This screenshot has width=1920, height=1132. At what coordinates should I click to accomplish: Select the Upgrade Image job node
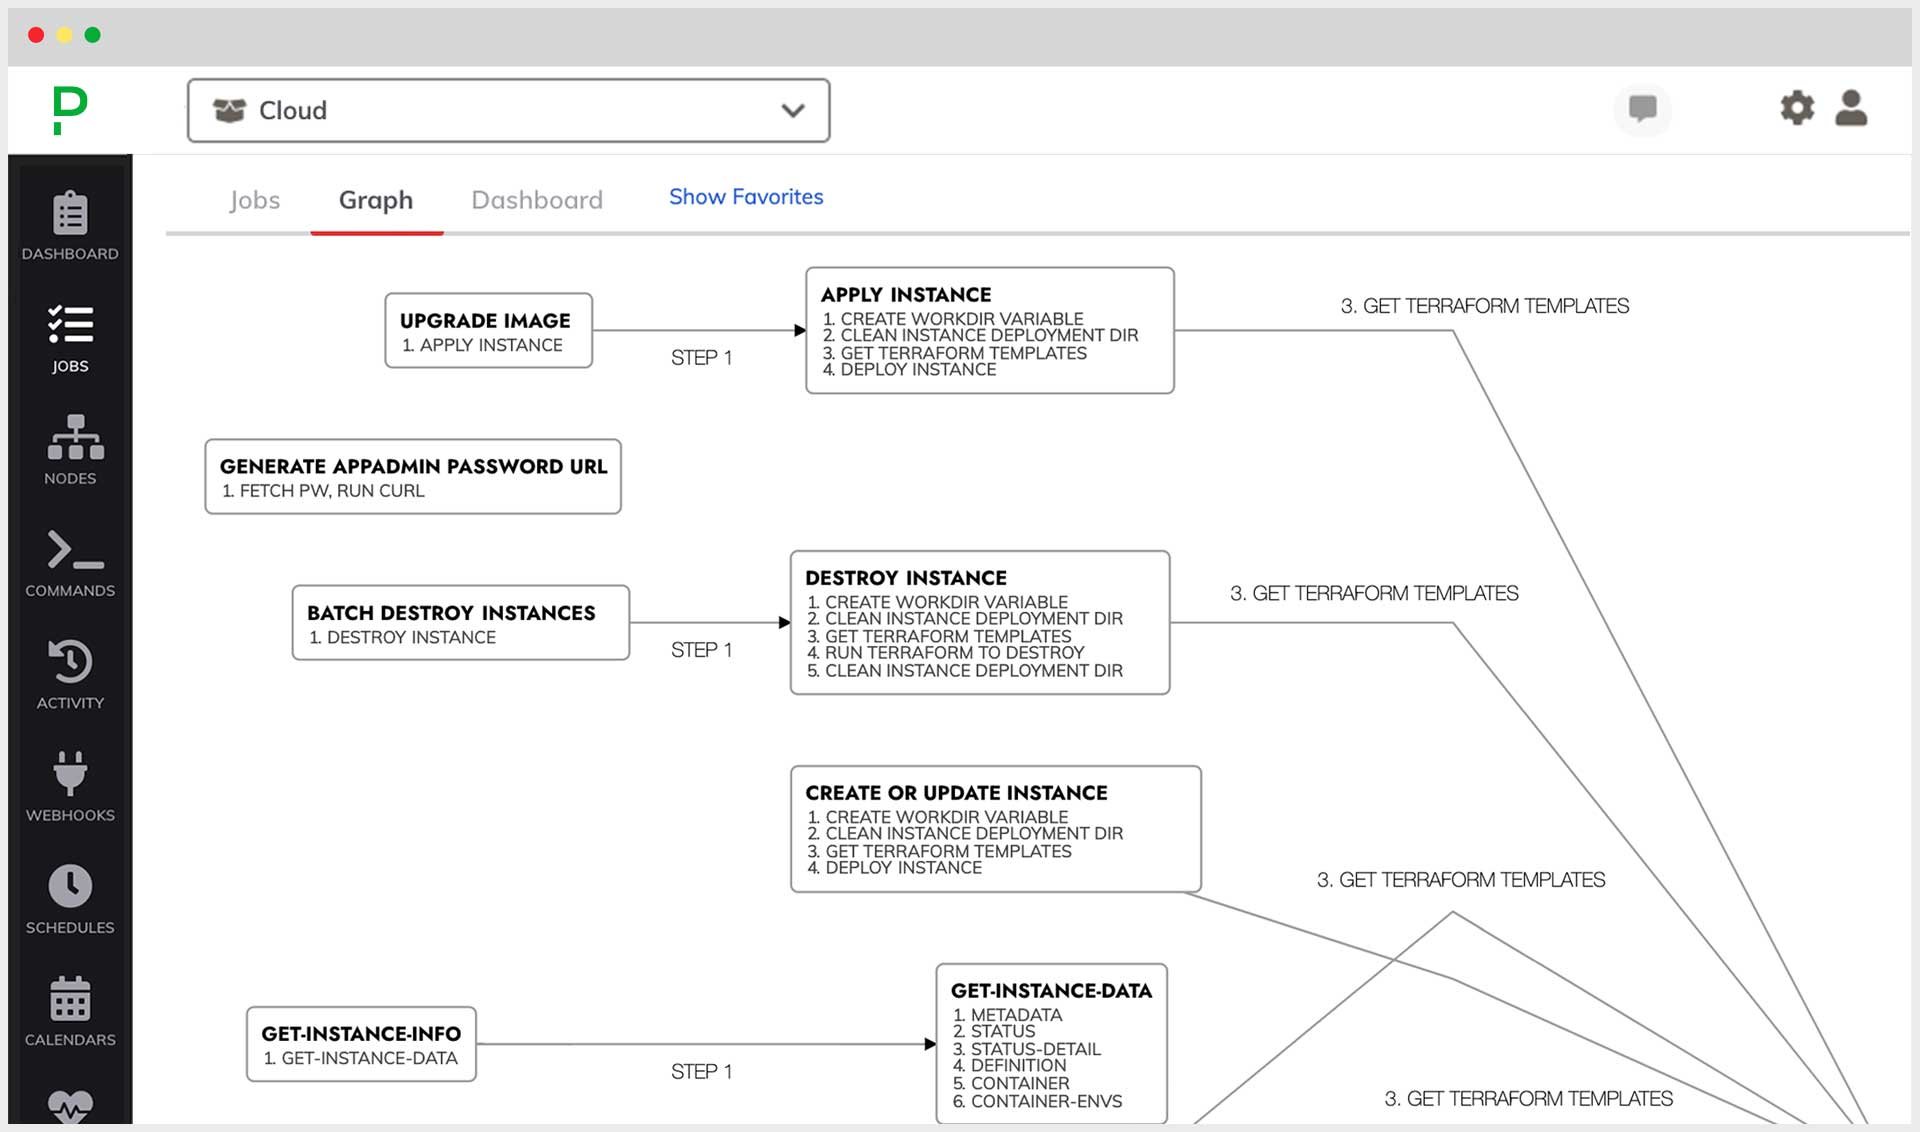(x=488, y=330)
